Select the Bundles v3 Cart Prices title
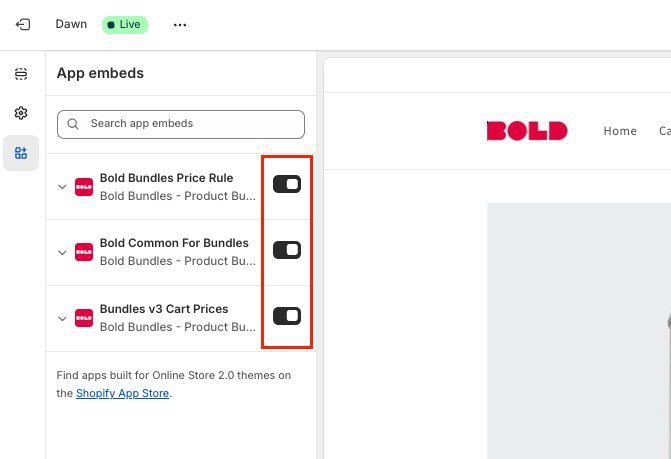Screen dimensions: 671x459 tap(164, 309)
